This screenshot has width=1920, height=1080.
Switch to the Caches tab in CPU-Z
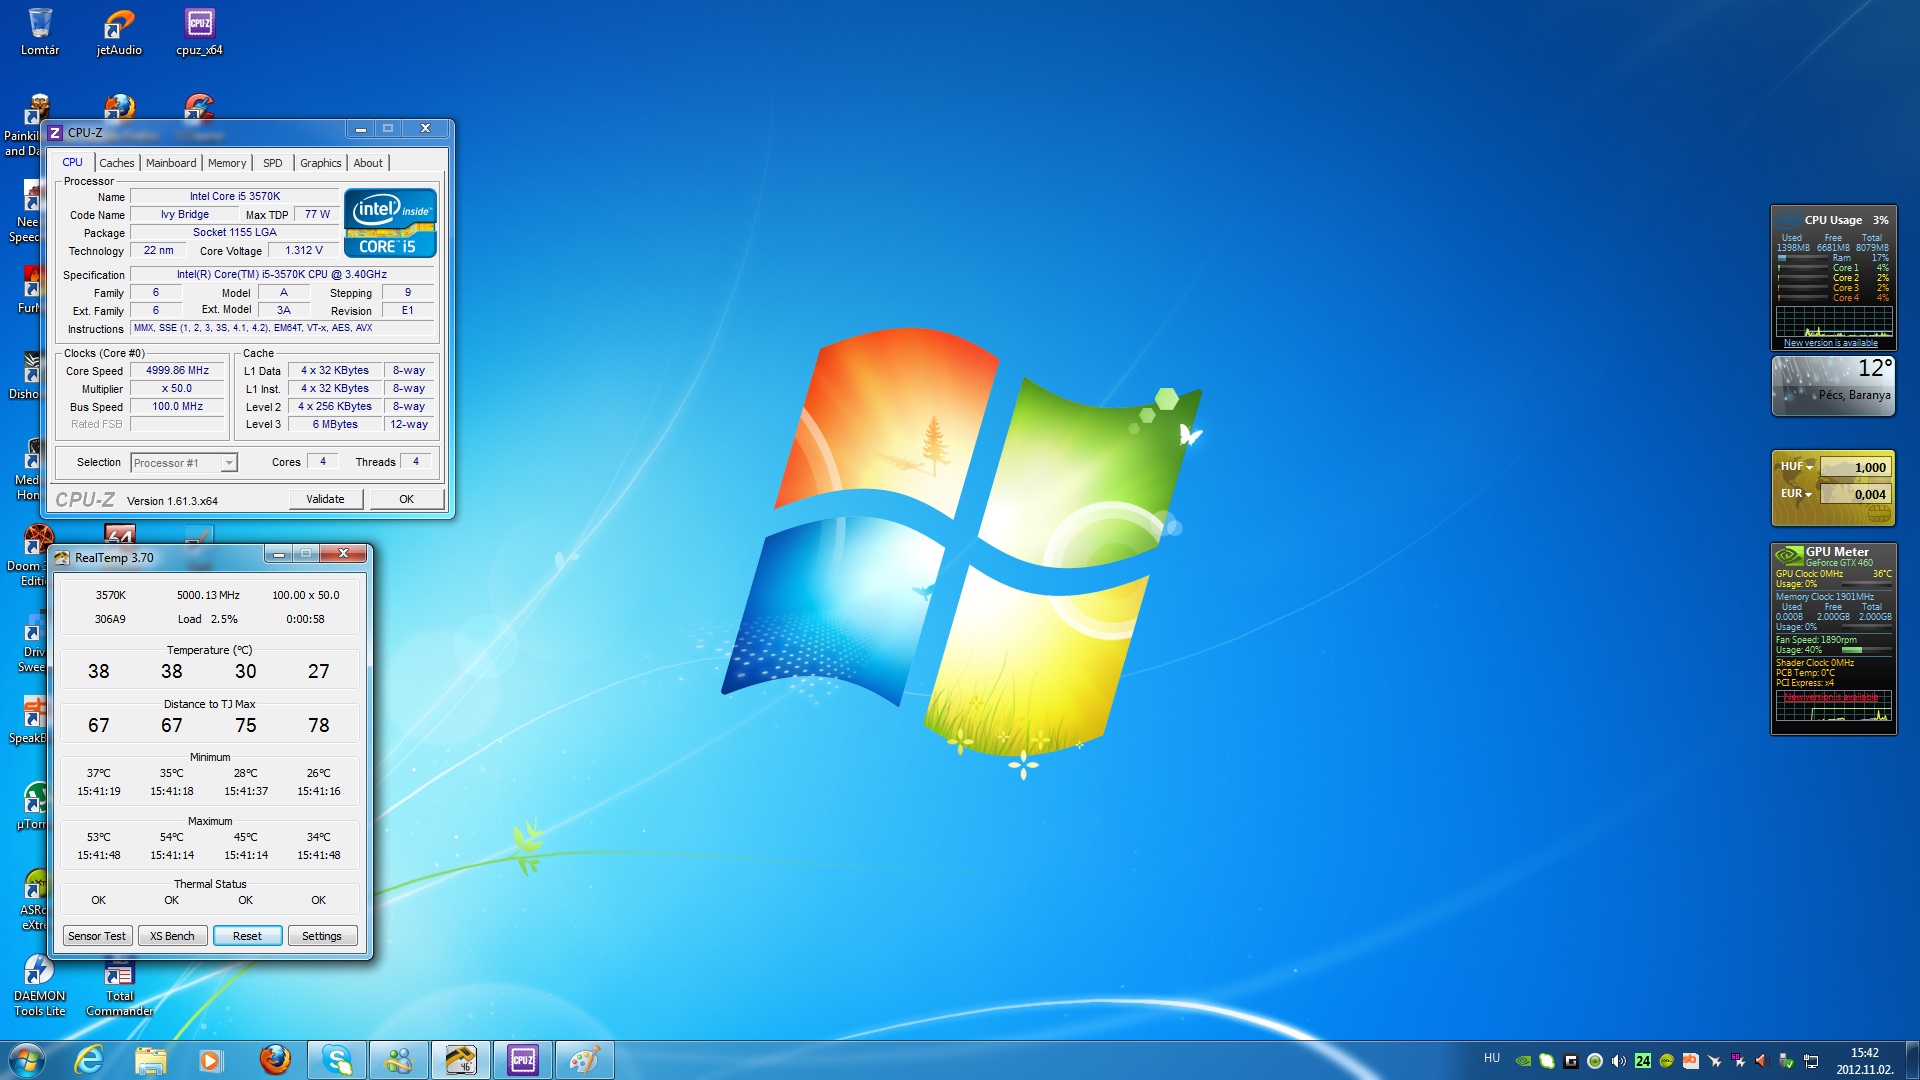coord(116,163)
